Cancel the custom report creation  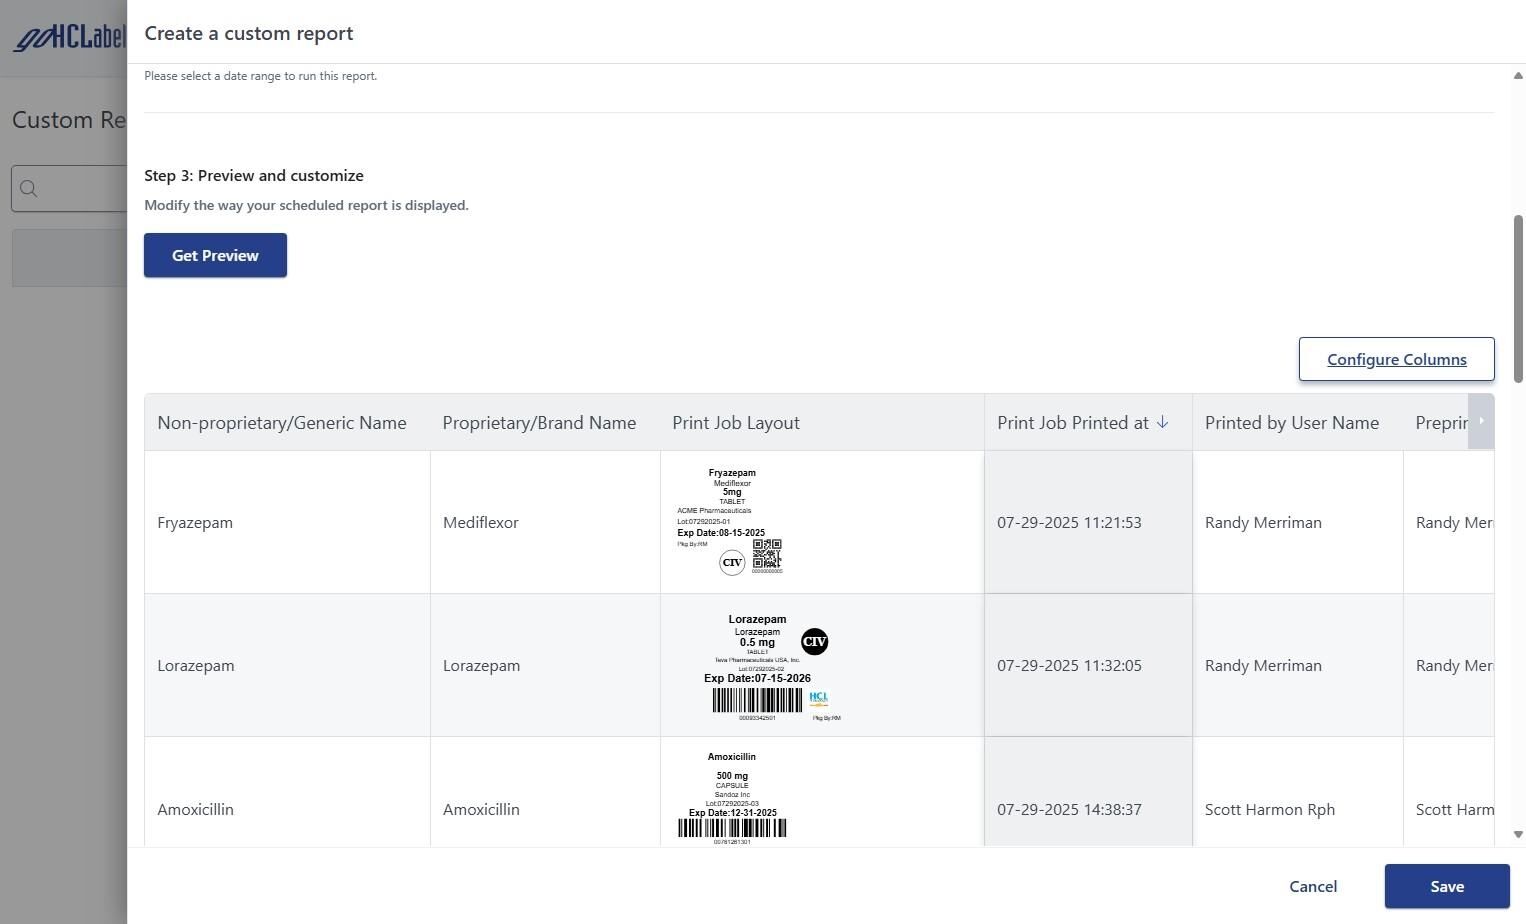click(1312, 887)
